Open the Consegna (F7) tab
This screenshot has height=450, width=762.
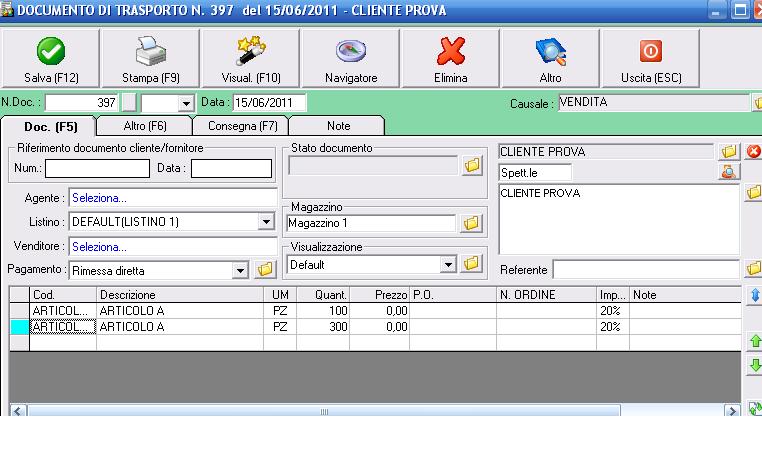point(242,126)
